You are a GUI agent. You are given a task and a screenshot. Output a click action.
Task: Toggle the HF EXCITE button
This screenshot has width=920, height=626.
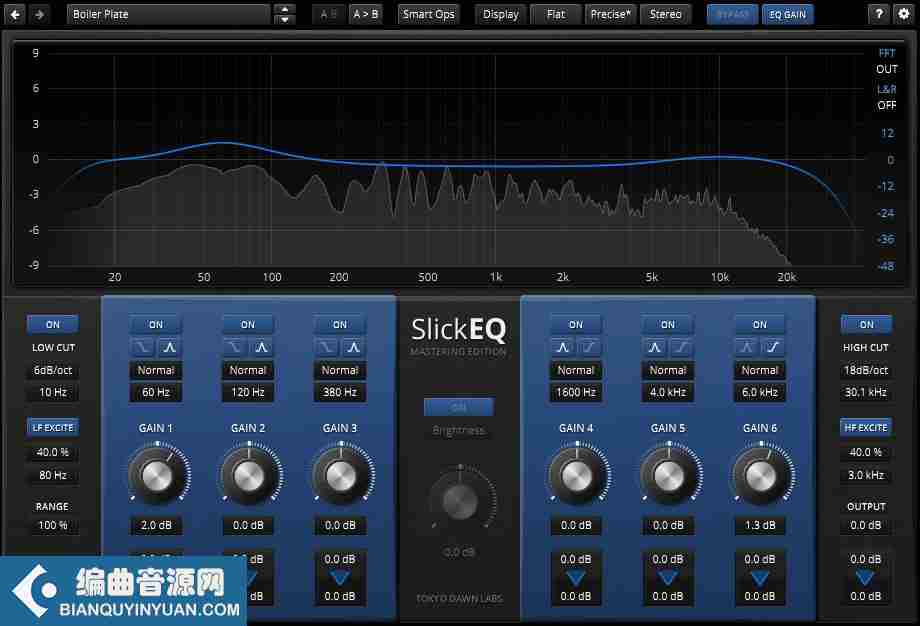tap(866, 428)
